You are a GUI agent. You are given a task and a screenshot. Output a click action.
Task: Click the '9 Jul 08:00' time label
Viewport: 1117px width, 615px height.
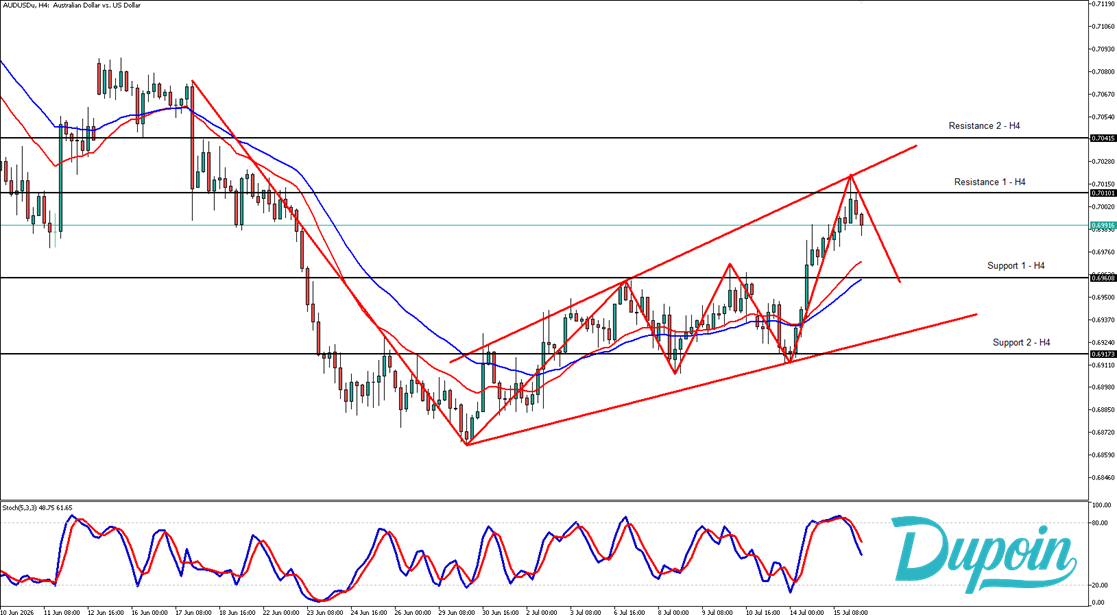pos(718,611)
